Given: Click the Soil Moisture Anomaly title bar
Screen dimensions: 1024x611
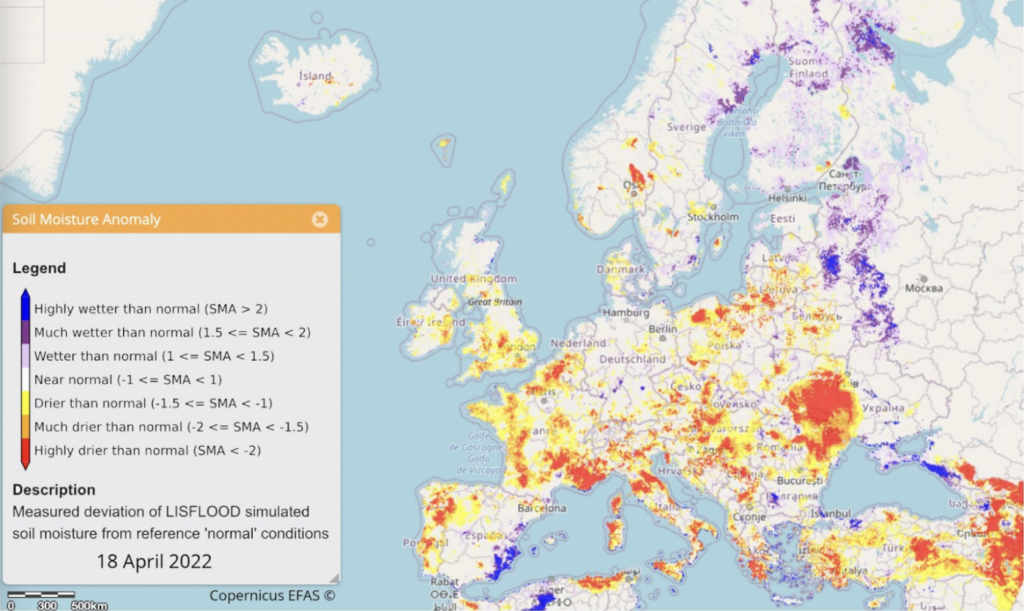Looking at the screenshot, I should pyautogui.click(x=150, y=219).
